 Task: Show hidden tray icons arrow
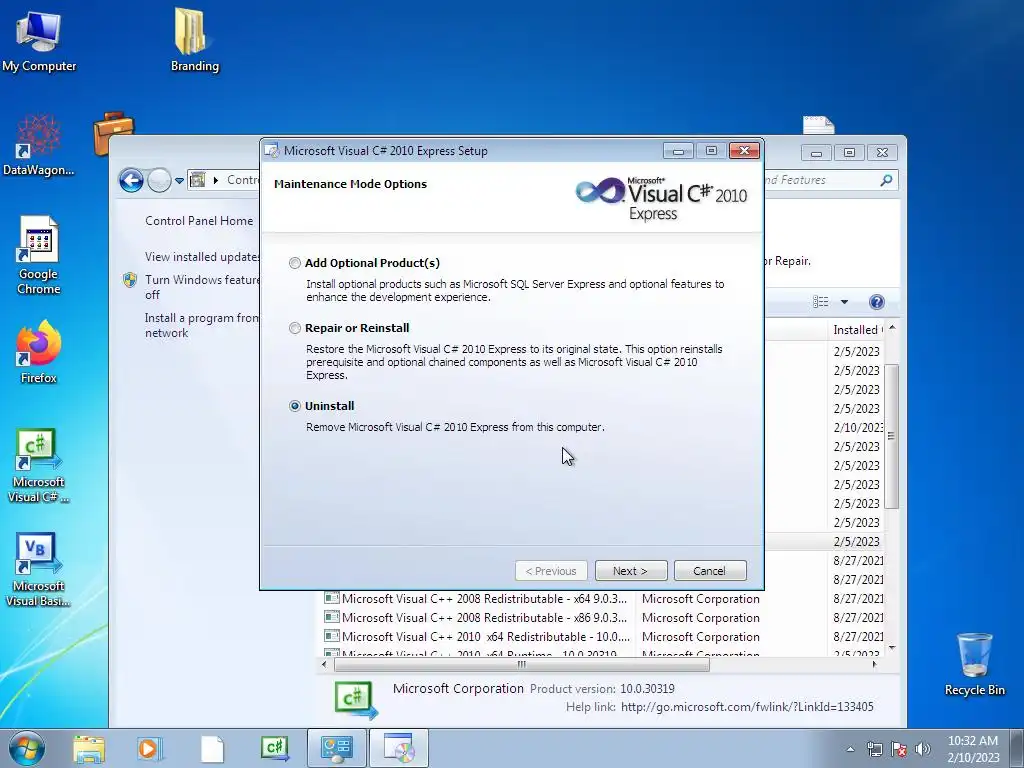click(x=850, y=749)
